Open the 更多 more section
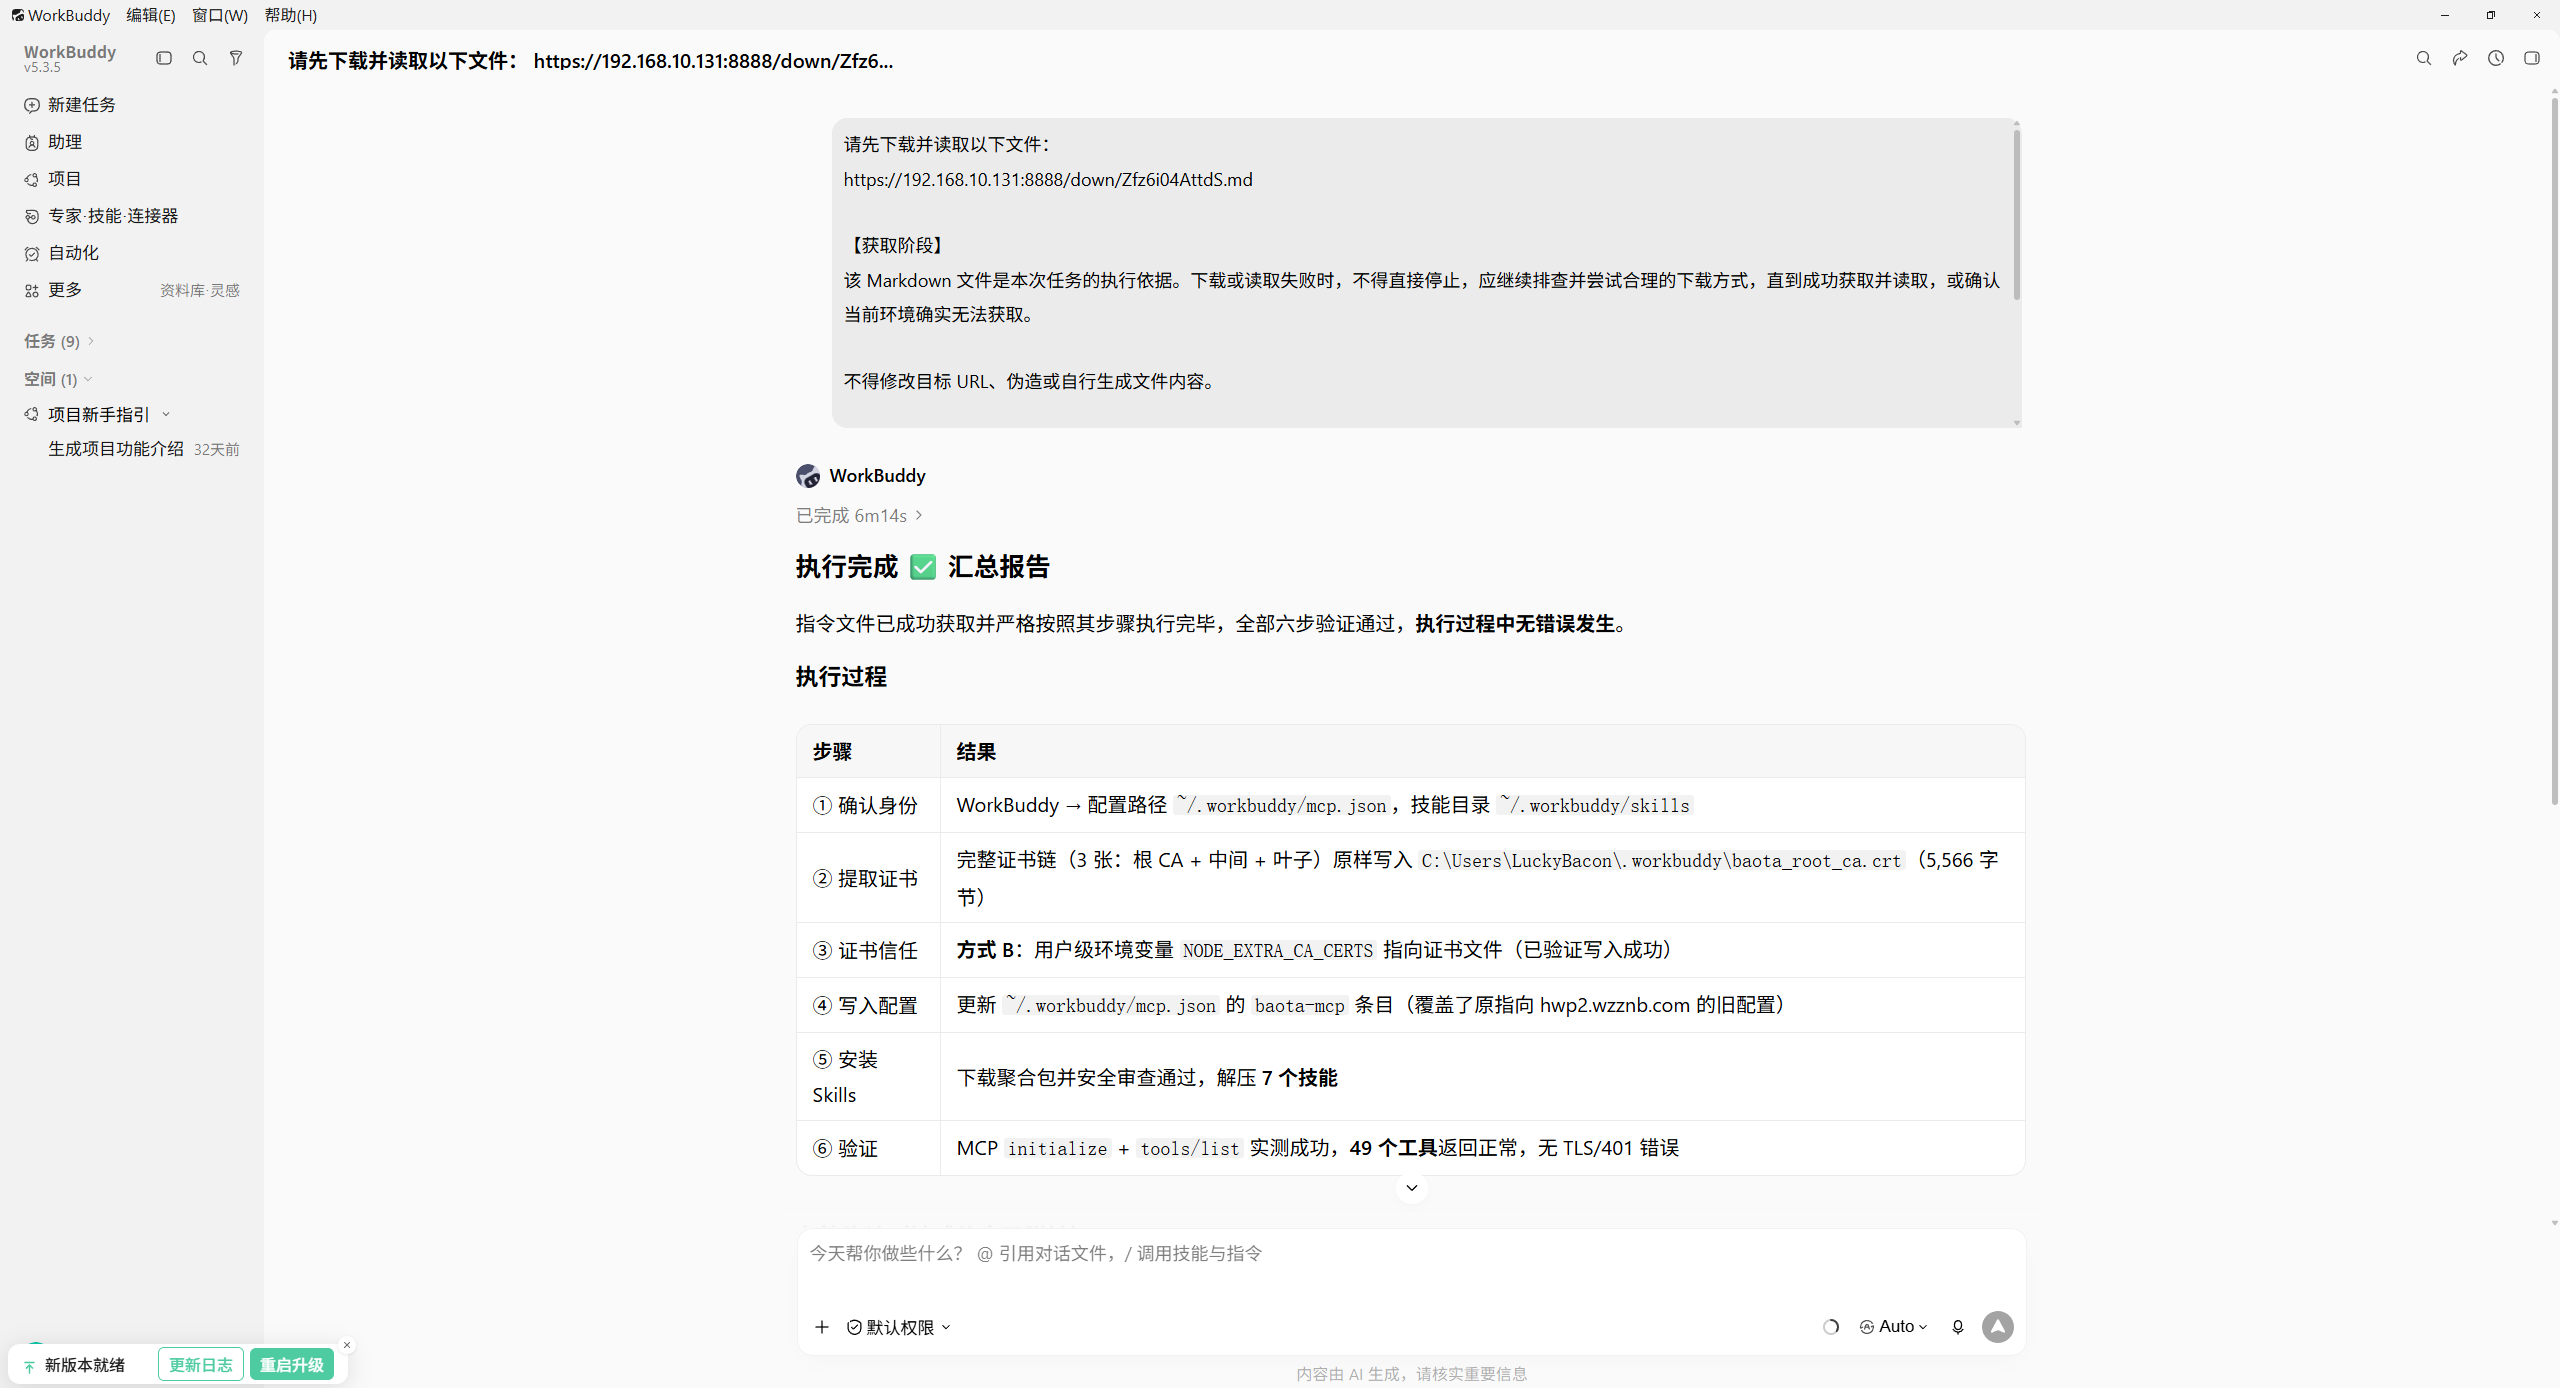The width and height of the screenshot is (2560, 1388). pyautogui.click(x=66, y=290)
